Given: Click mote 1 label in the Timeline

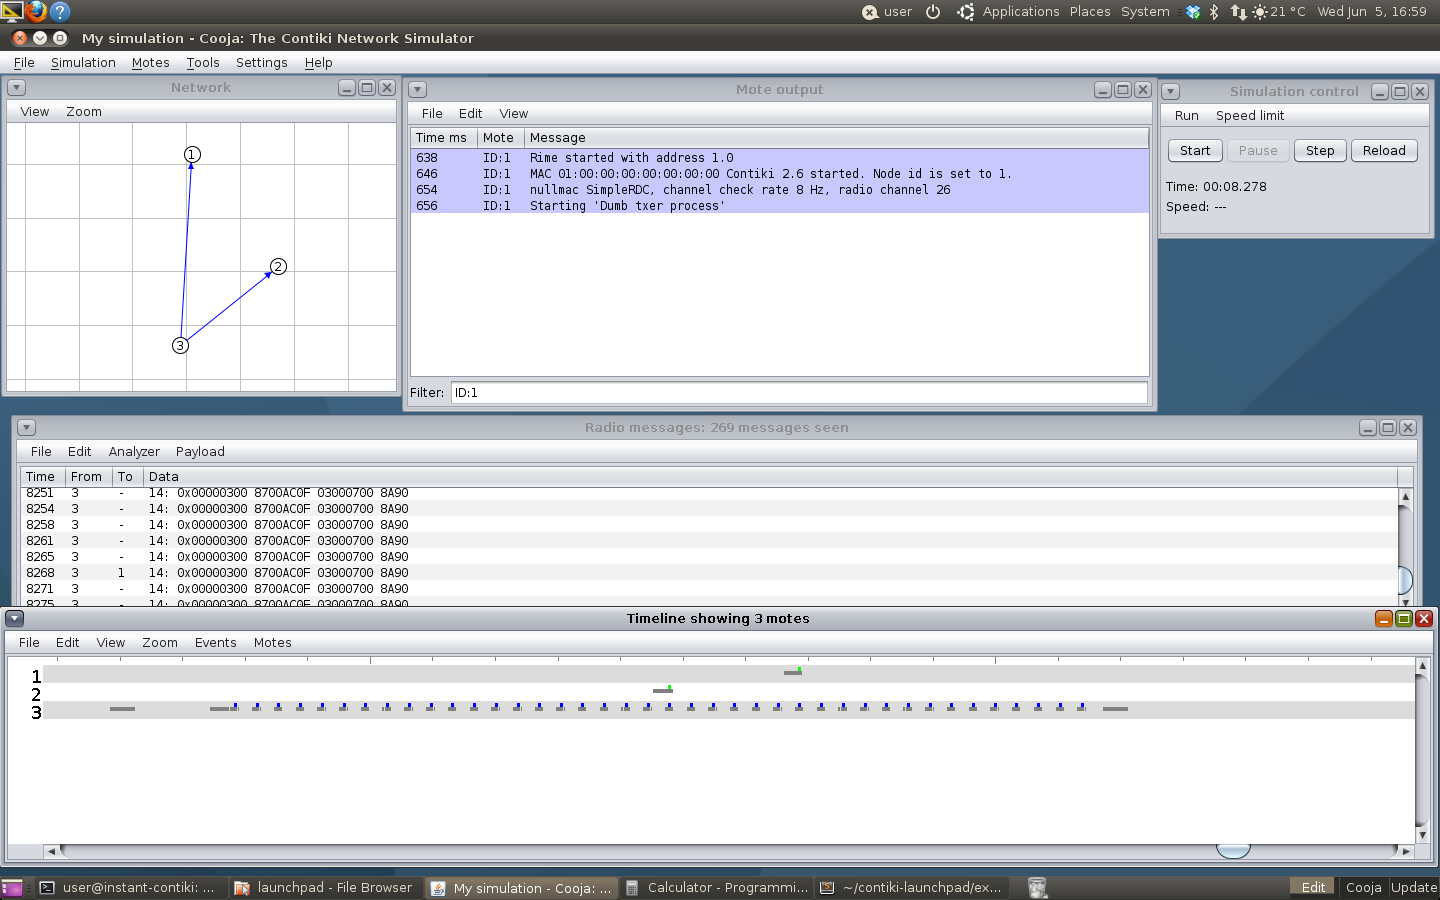Looking at the screenshot, I should pyautogui.click(x=36, y=677).
